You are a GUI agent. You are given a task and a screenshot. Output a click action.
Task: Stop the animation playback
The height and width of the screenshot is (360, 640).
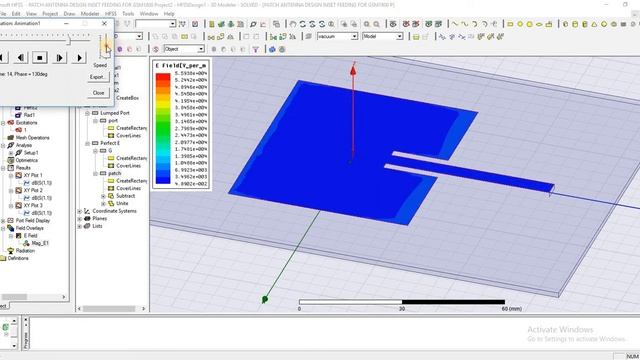[x=40, y=58]
